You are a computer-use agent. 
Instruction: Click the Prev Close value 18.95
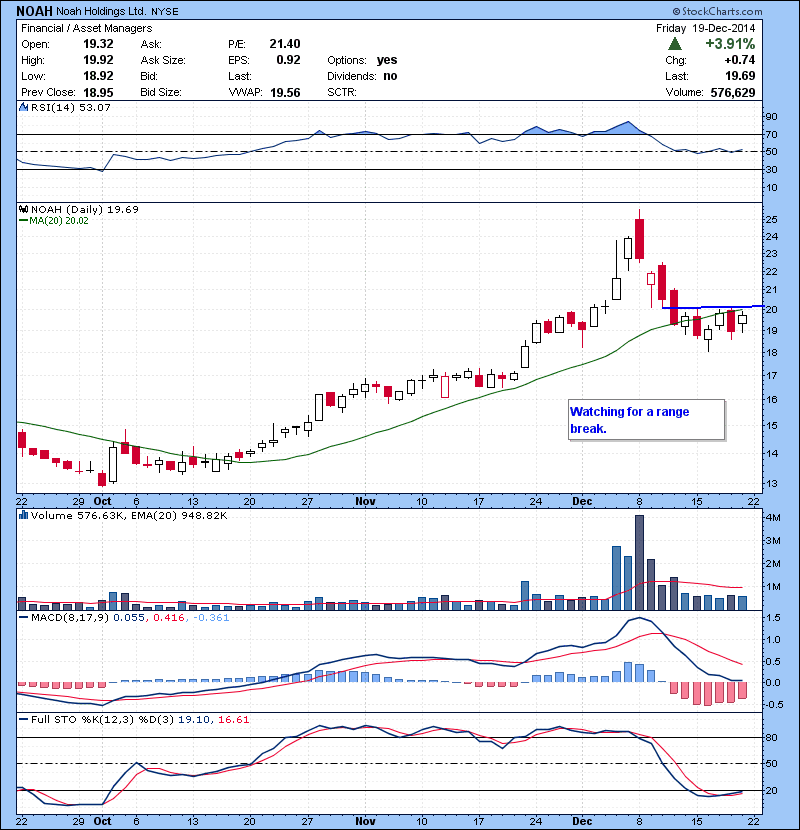pos(98,93)
